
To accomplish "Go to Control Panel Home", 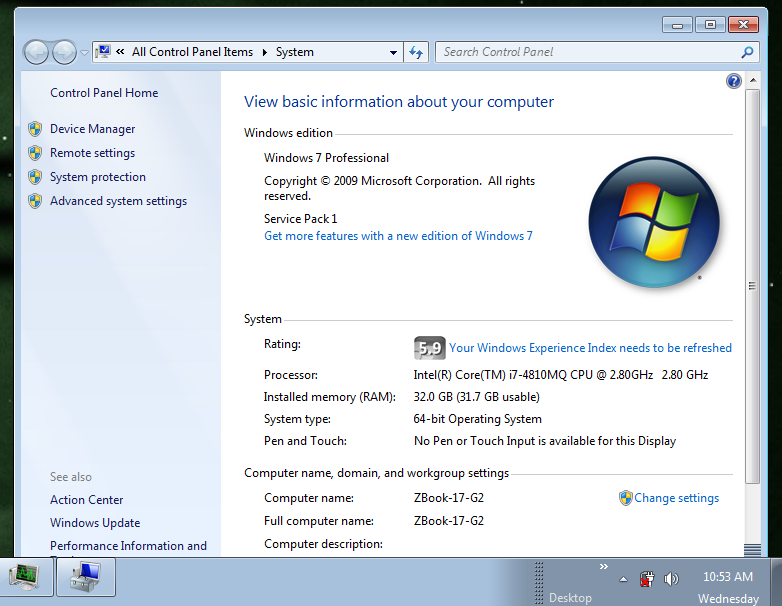I will coord(104,93).
